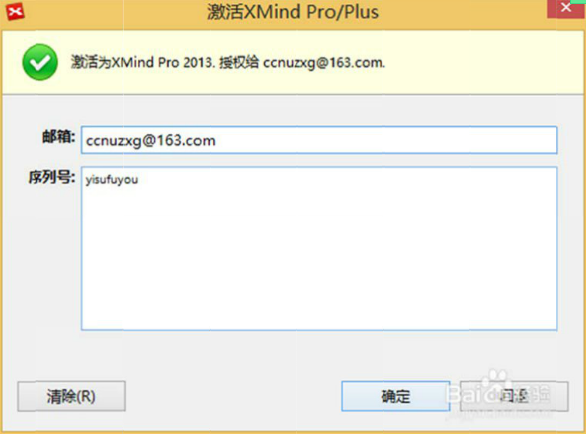Click inside the 序列号 serial number box
The image size is (586, 434).
pyautogui.click(x=319, y=249)
